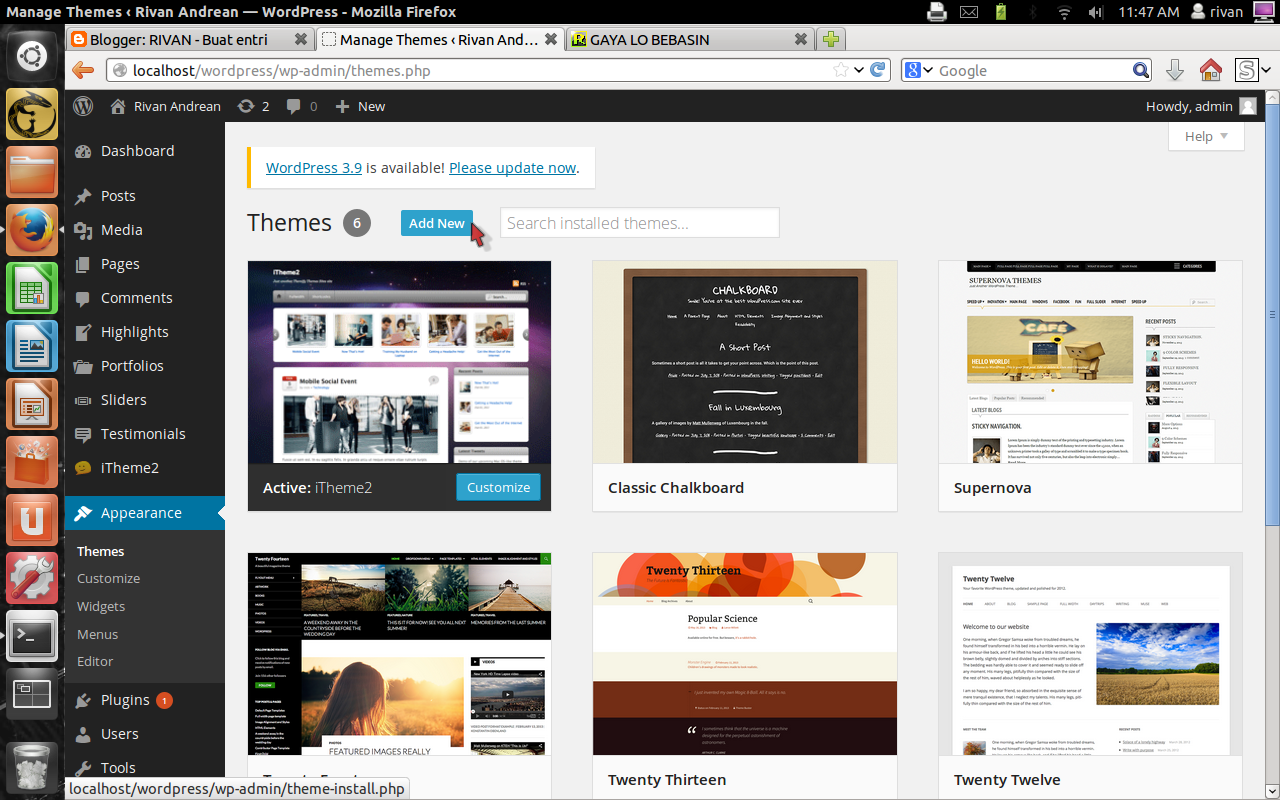1280x800 pixels.
Task: Open Menus under Appearance
Action: [x=98, y=634]
